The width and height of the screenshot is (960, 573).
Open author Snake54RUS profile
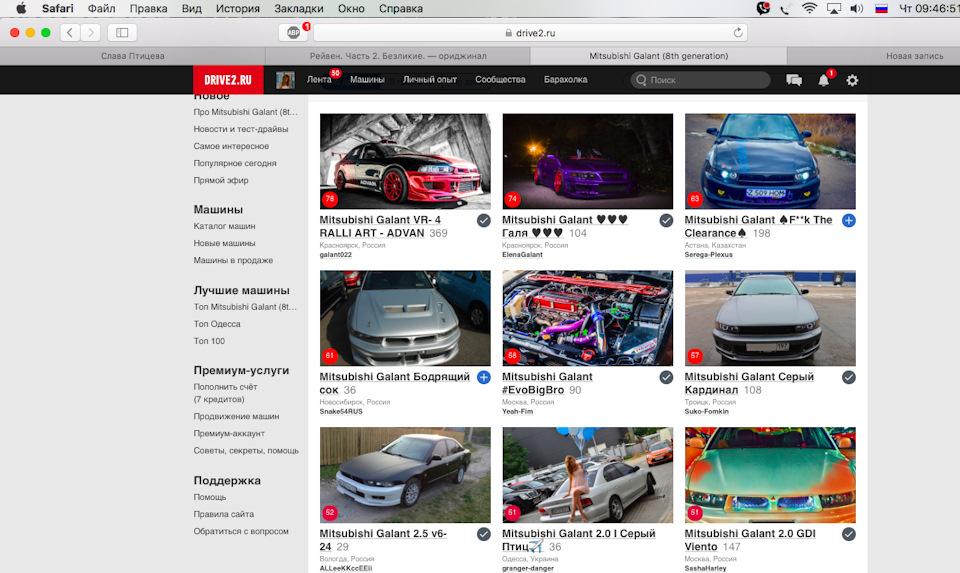[x=341, y=411]
